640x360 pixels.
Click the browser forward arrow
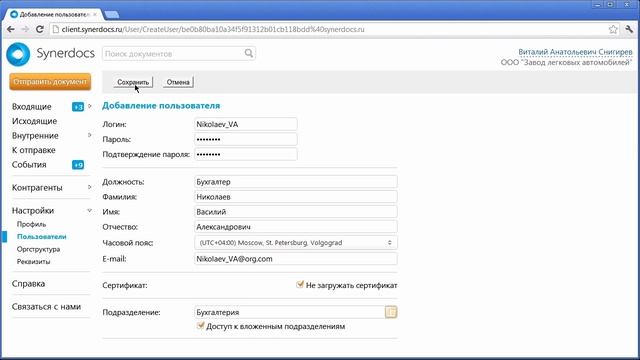25,29
